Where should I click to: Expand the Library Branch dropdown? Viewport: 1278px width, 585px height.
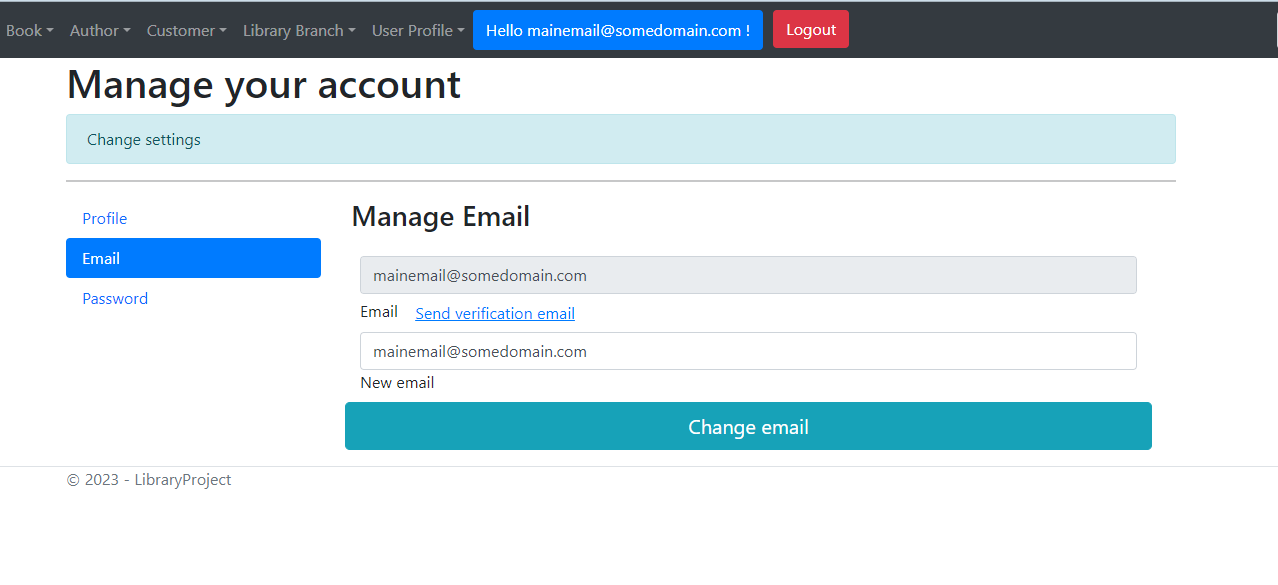297,30
